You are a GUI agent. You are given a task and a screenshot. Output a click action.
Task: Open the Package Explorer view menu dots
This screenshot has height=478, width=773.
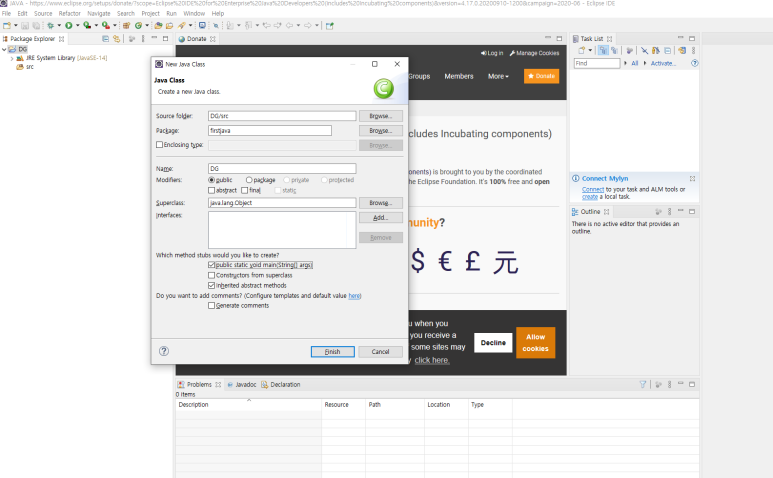[x=143, y=38]
